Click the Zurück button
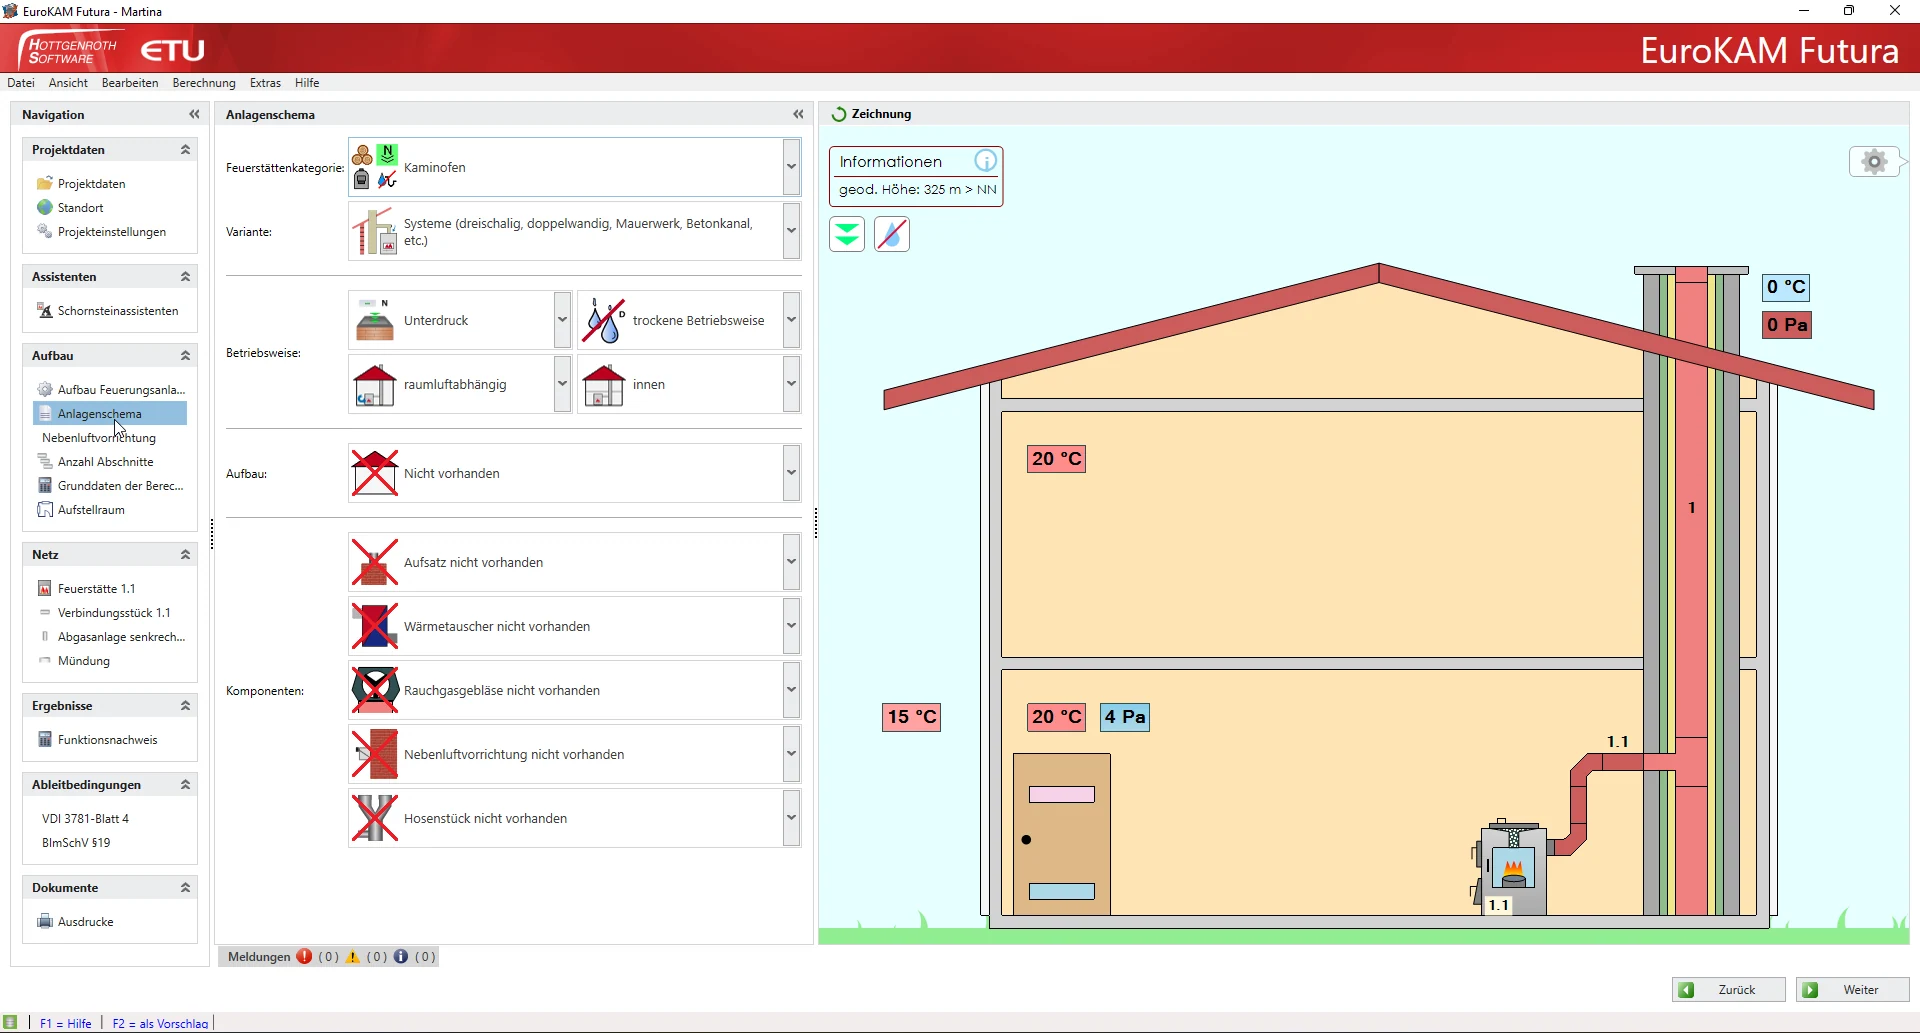This screenshot has height=1033, width=1920. (1728, 990)
